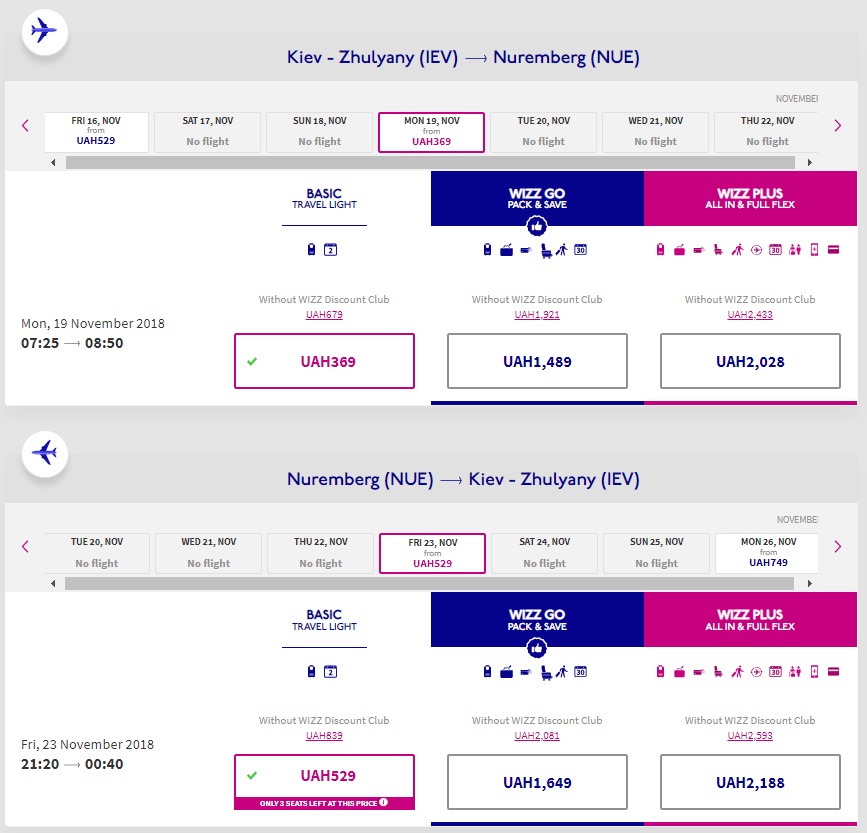
Task: Click the credit card icon under outbound WIZZ PLUS
Action: click(833, 250)
